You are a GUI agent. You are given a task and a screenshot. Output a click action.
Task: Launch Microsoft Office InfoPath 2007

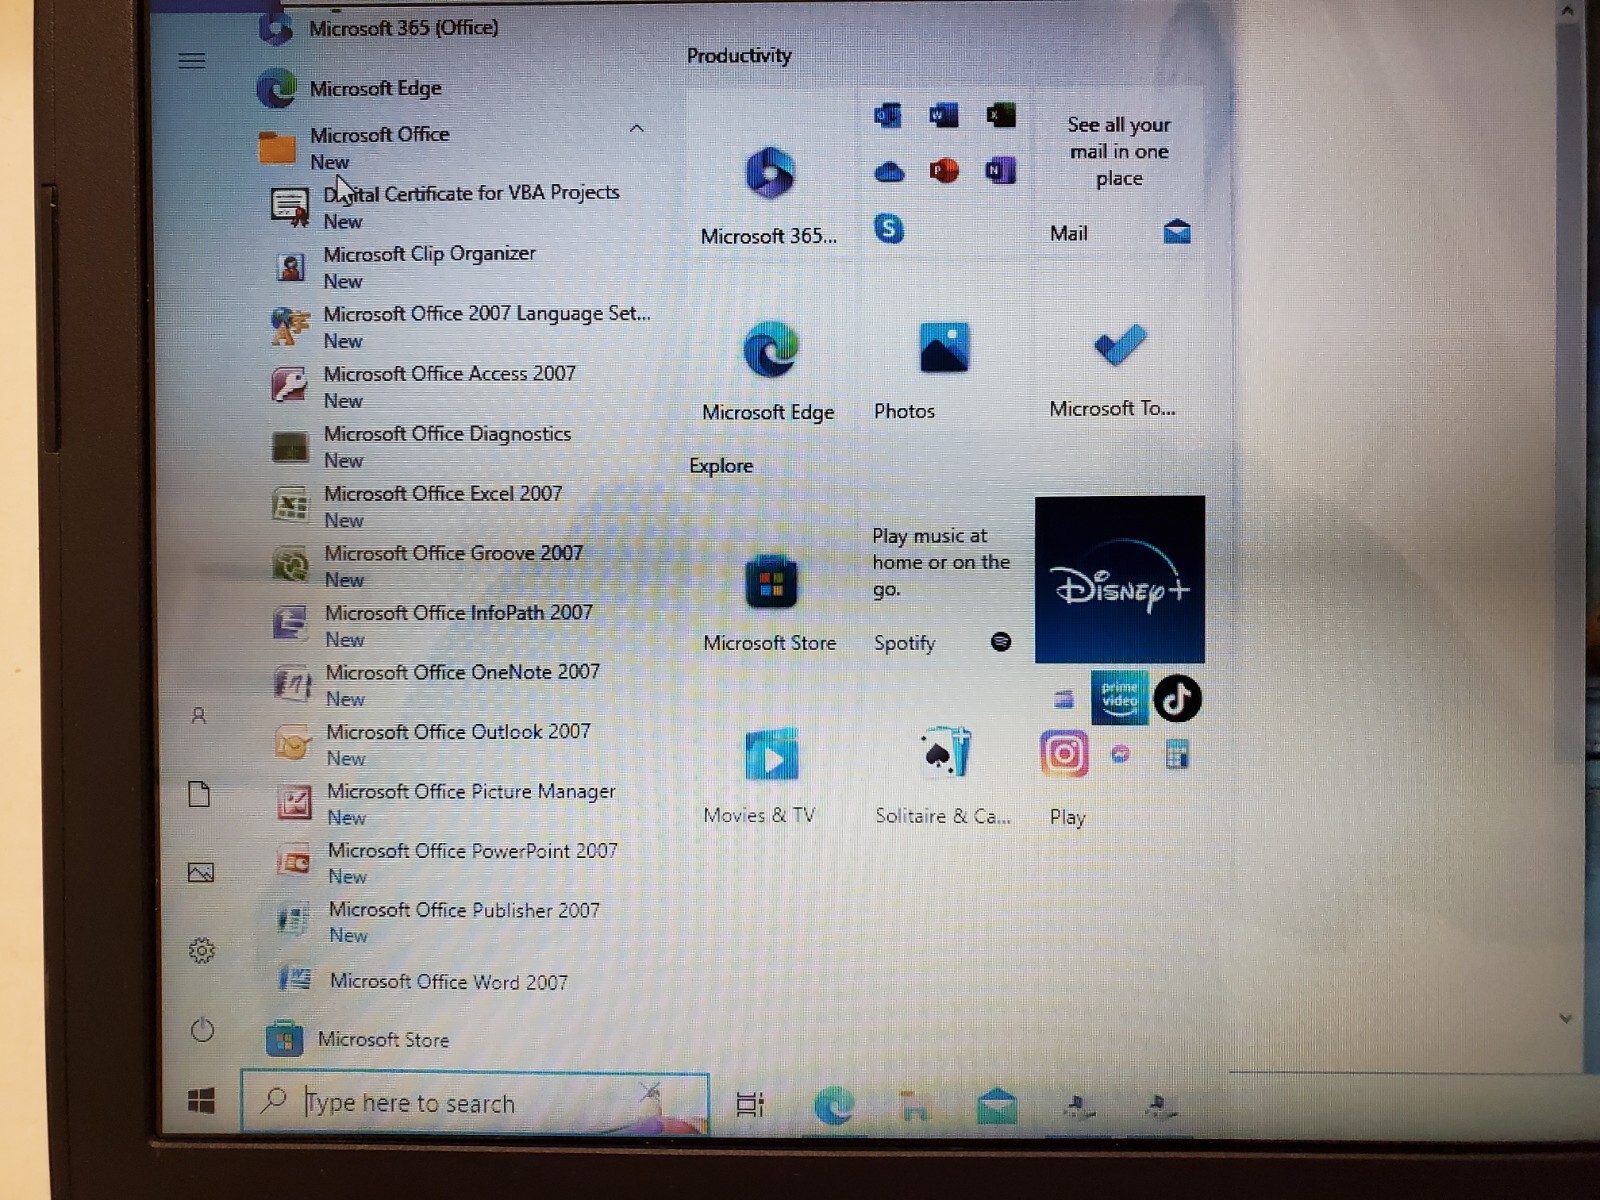click(458, 624)
